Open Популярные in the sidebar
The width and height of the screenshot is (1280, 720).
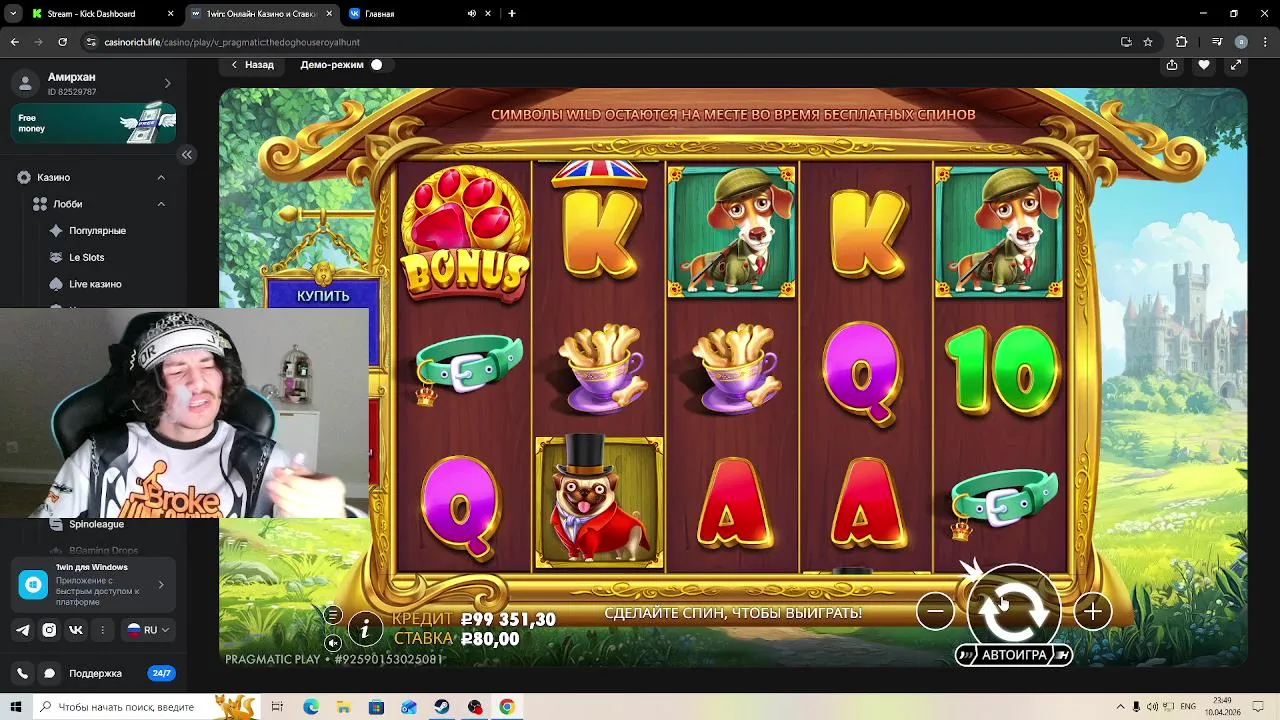tap(97, 230)
